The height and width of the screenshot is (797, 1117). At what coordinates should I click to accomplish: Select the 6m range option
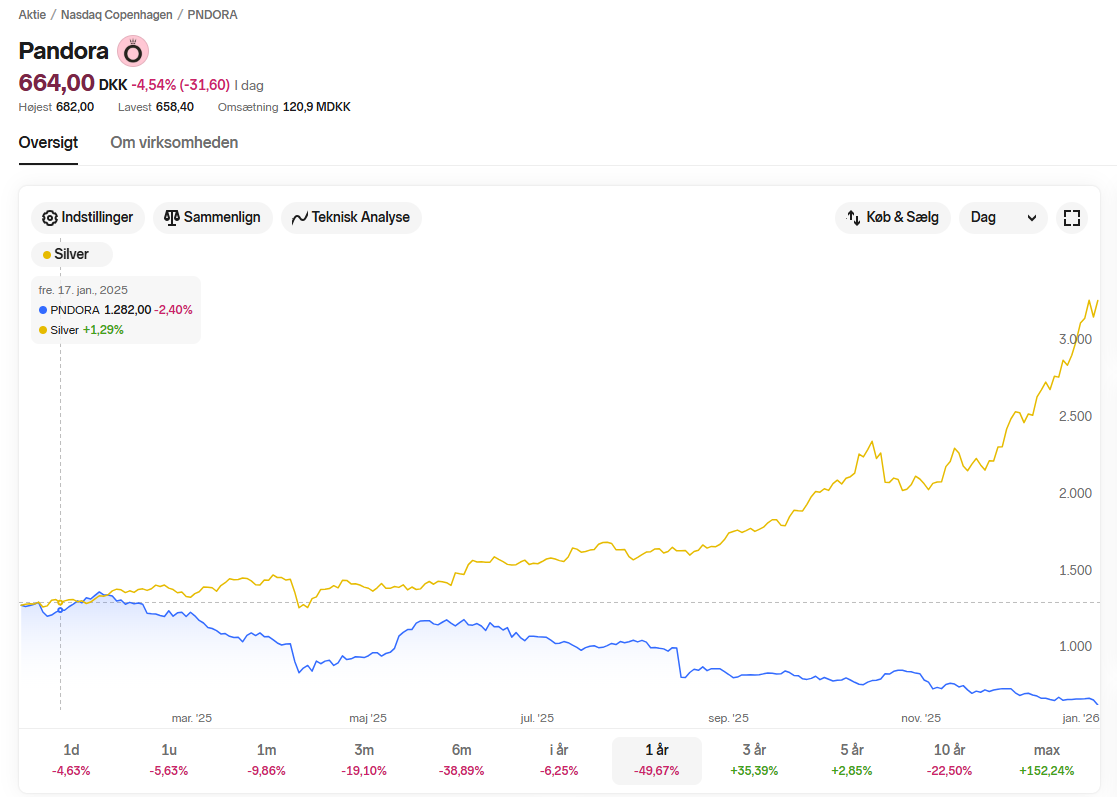[462, 759]
